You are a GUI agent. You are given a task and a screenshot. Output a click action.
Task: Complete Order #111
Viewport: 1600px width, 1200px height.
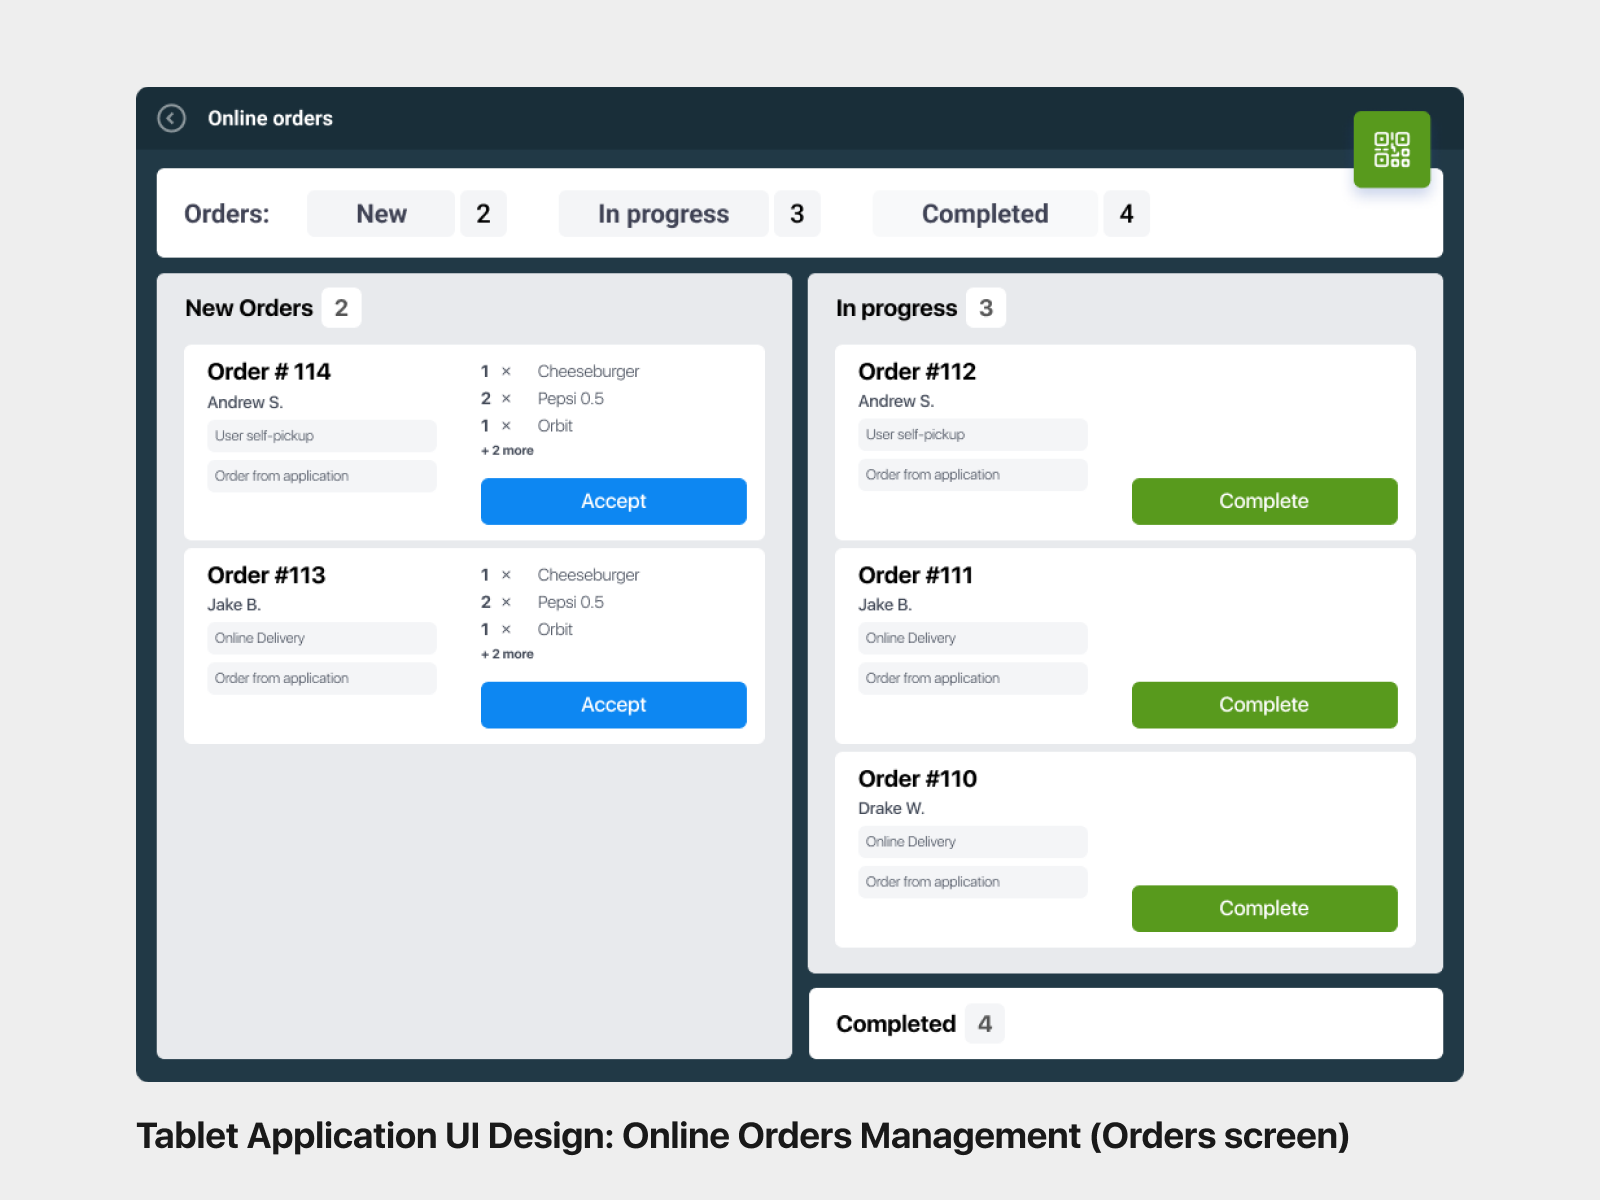[x=1264, y=705]
